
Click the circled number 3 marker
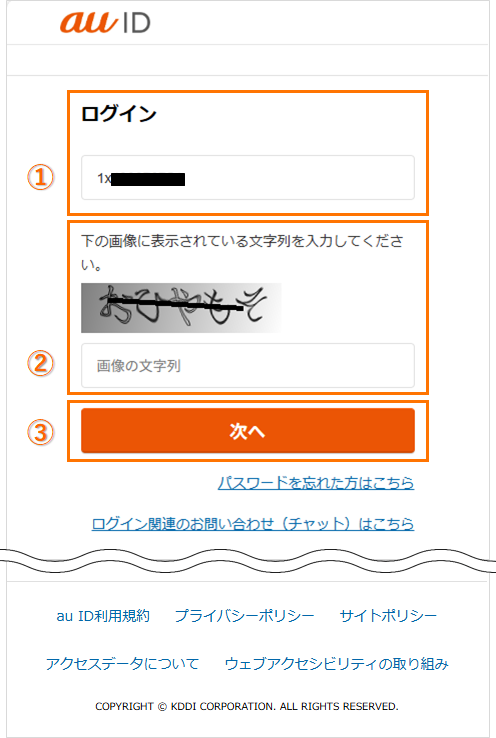(x=40, y=433)
